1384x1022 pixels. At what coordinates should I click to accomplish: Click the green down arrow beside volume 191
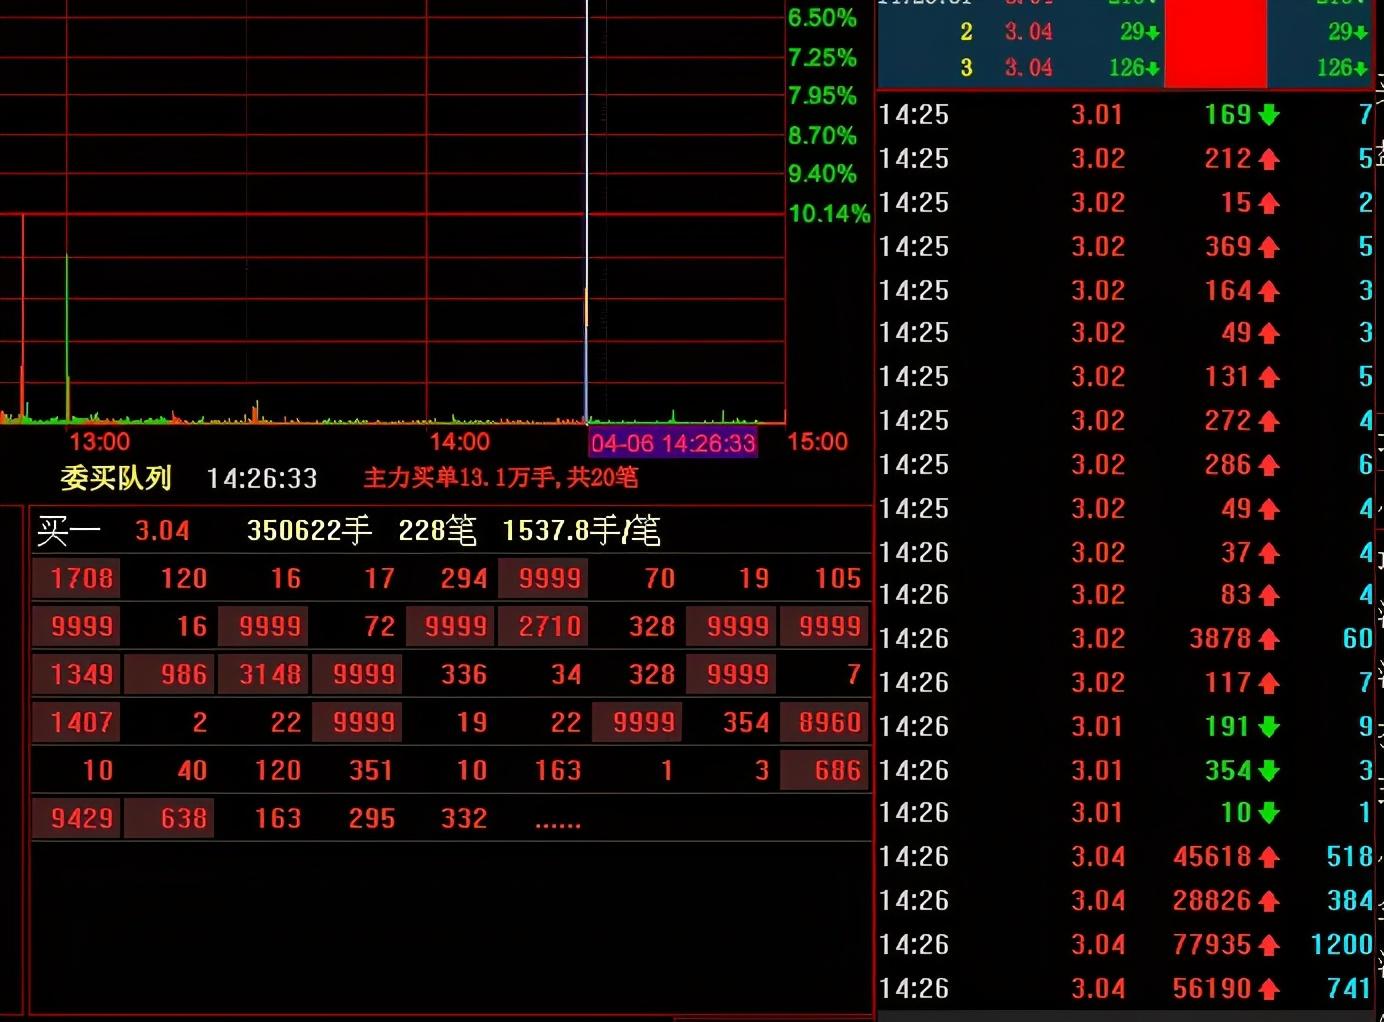(x=1269, y=727)
